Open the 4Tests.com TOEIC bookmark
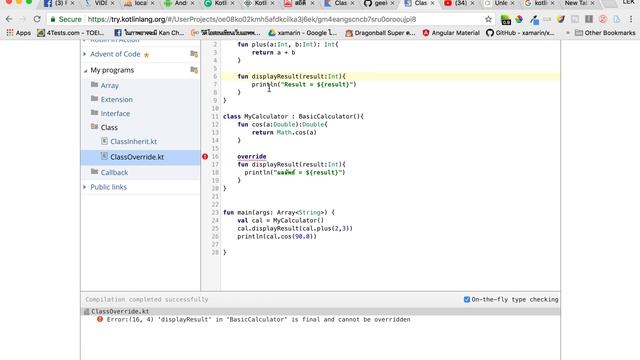This screenshot has width=640, height=360. coord(71,33)
